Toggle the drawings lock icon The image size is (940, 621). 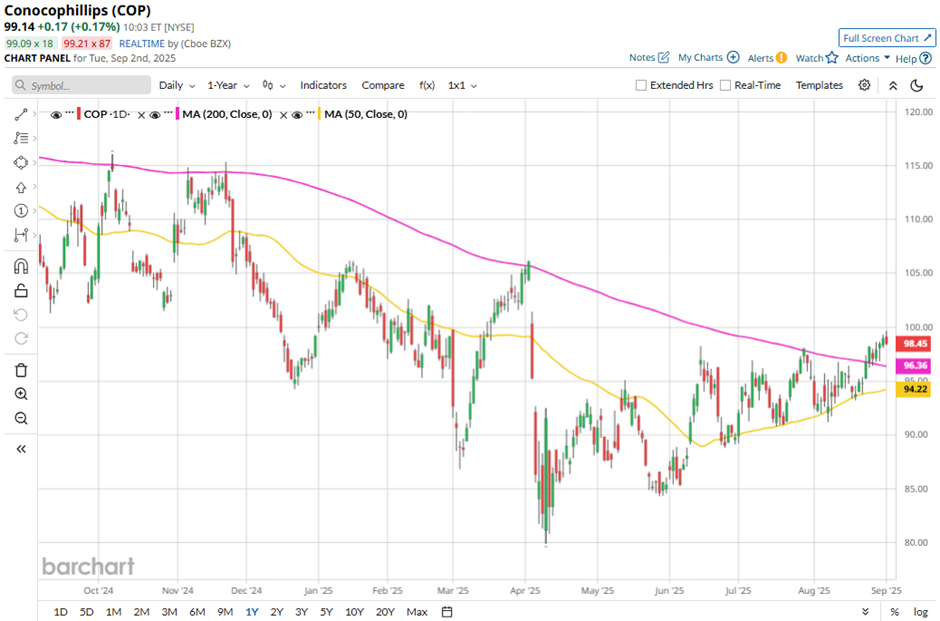click(21, 291)
